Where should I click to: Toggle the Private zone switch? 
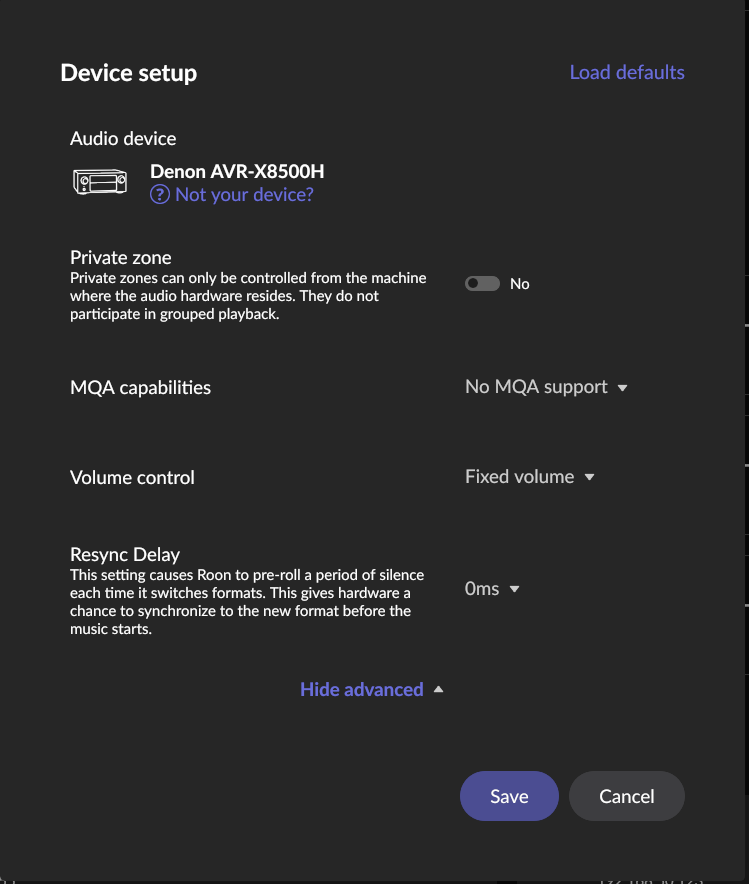(482, 284)
